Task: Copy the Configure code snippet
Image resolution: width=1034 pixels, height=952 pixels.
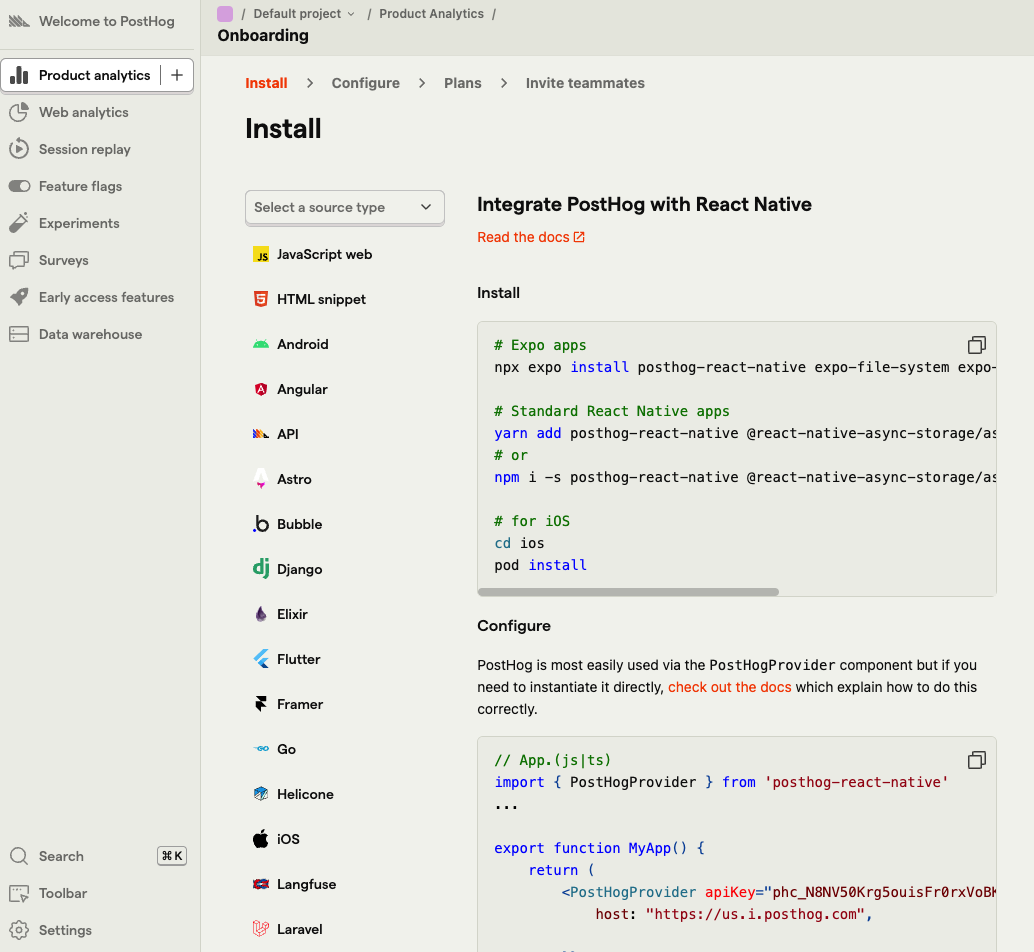Action: pos(976,760)
